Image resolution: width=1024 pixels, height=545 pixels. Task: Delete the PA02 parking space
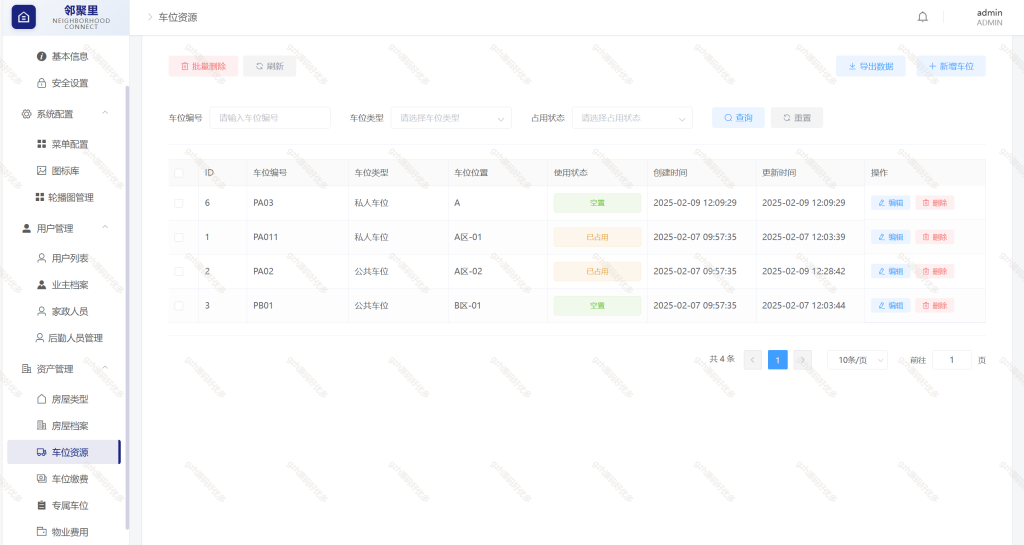[x=935, y=271]
